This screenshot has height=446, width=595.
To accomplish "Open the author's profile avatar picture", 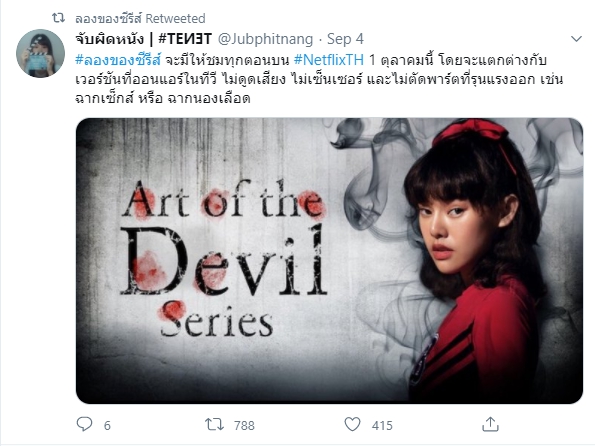I will tap(40, 54).
